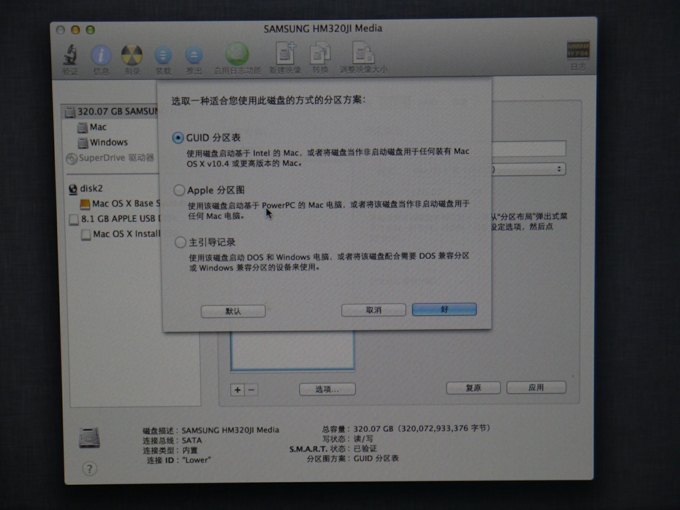Image resolution: width=680 pixels, height=510 pixels.
Task: Choose the Apple partition map radio button
Action: (x=179, y=190)
